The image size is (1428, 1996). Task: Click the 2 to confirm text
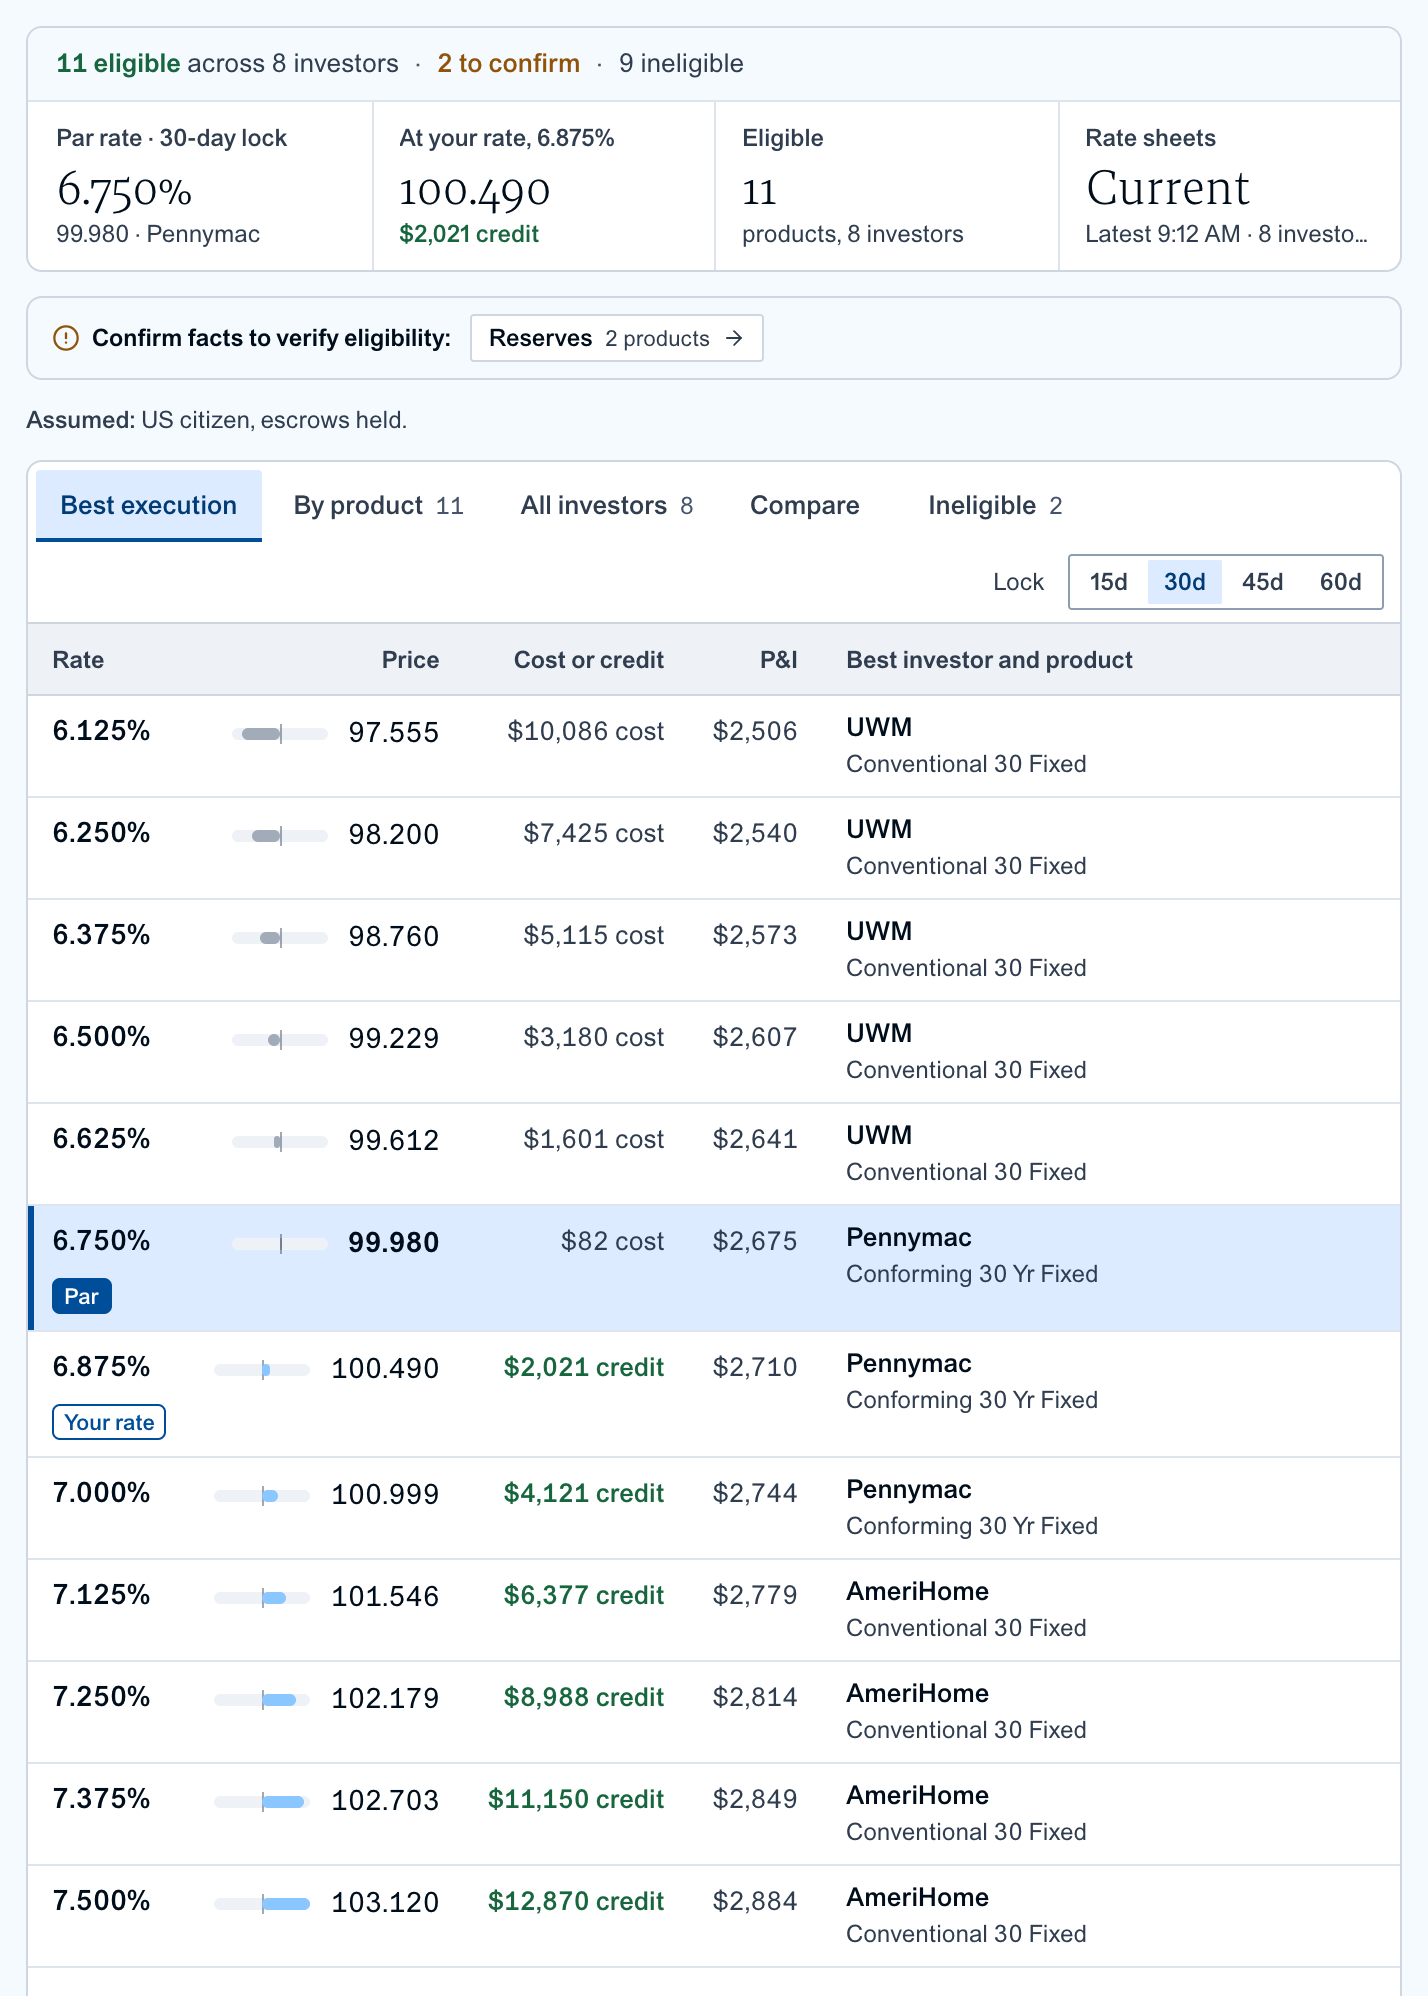point(508,64)
